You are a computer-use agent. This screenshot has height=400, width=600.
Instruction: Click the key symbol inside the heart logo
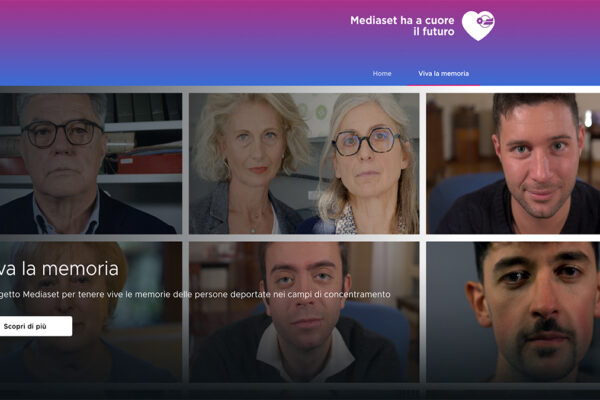click(x=485, y=20)
